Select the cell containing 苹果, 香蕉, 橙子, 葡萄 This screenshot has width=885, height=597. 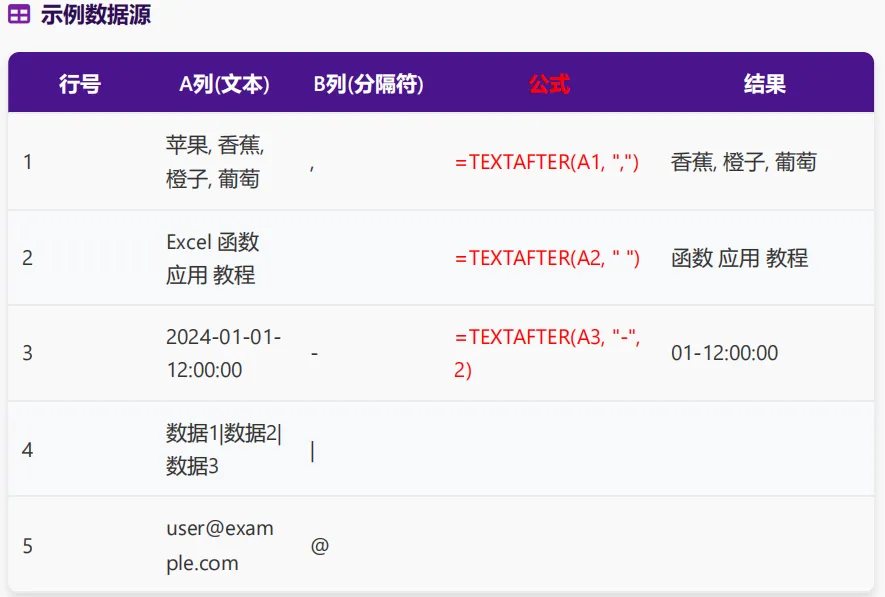(215, 162)
